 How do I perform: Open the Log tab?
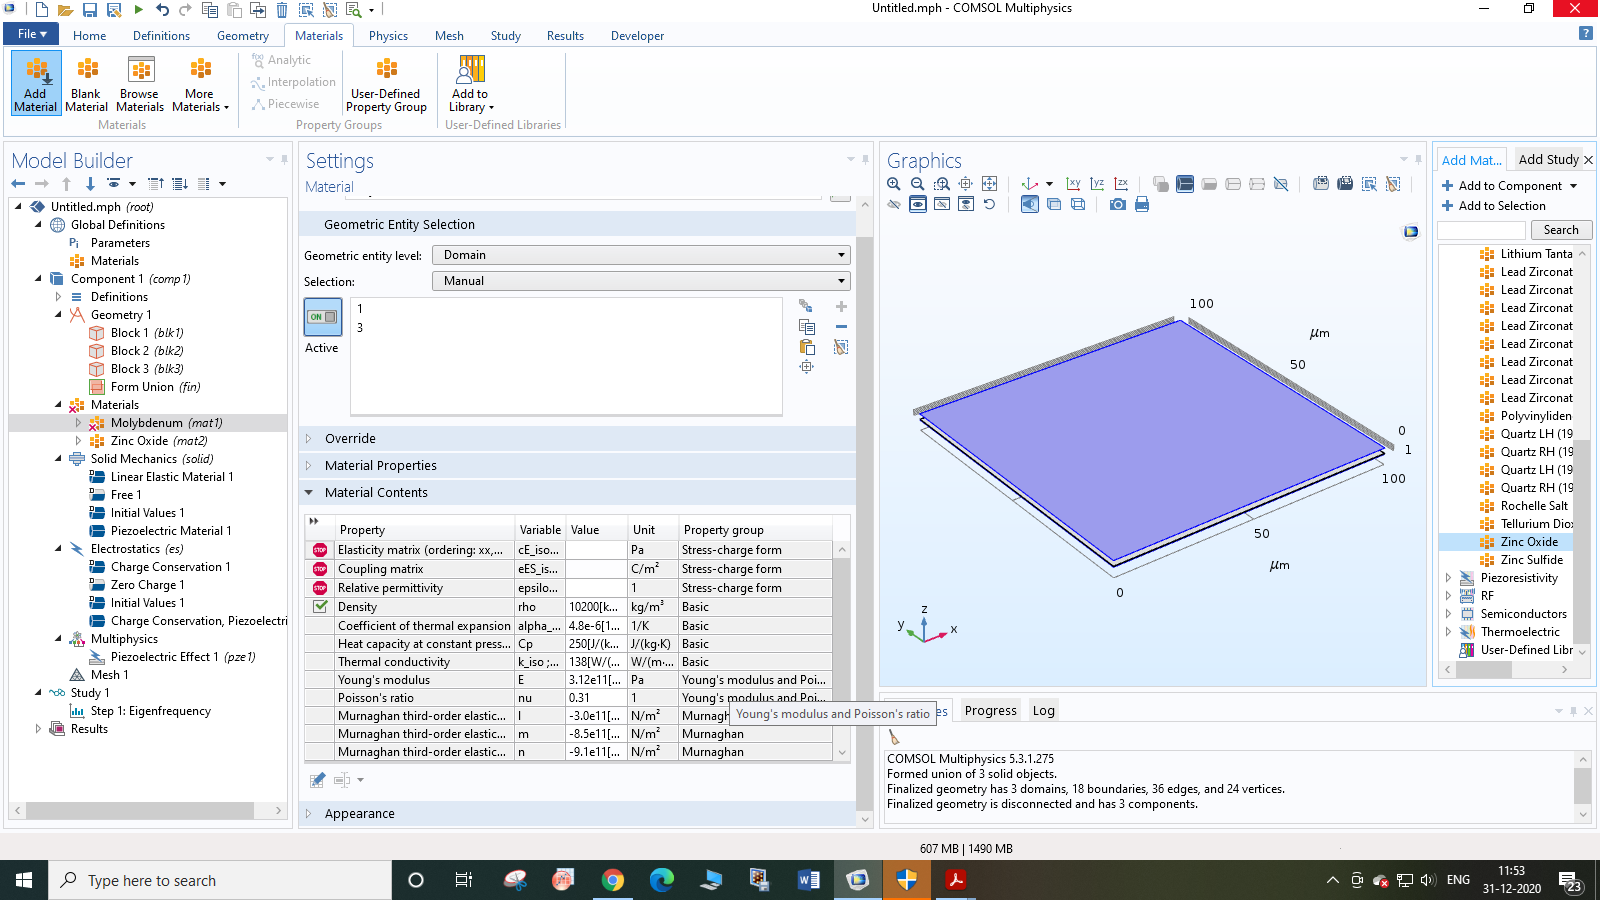point(1043,711)
